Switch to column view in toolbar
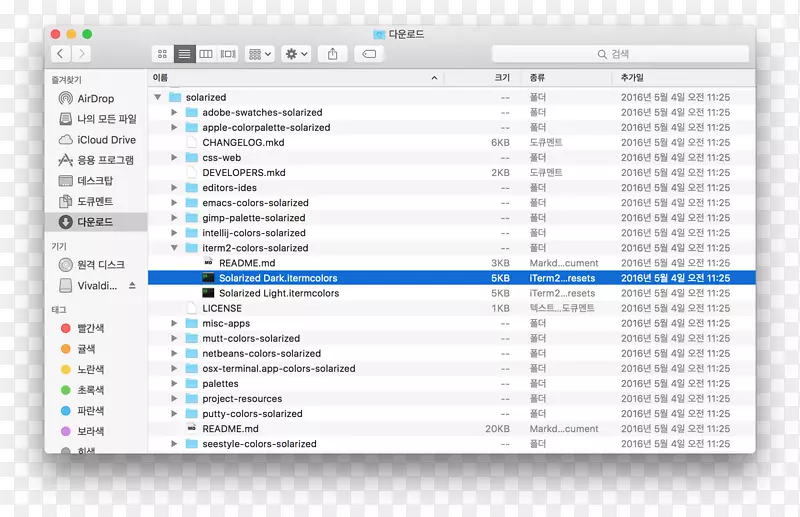800x517 pixels. click(x=206, y=54)
